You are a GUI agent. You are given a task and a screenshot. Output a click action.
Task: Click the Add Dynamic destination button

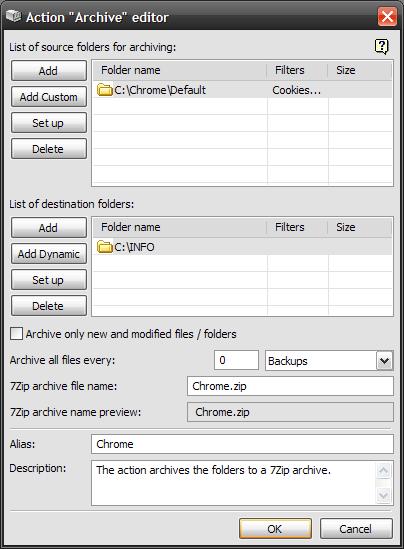(x=49, y=254)
